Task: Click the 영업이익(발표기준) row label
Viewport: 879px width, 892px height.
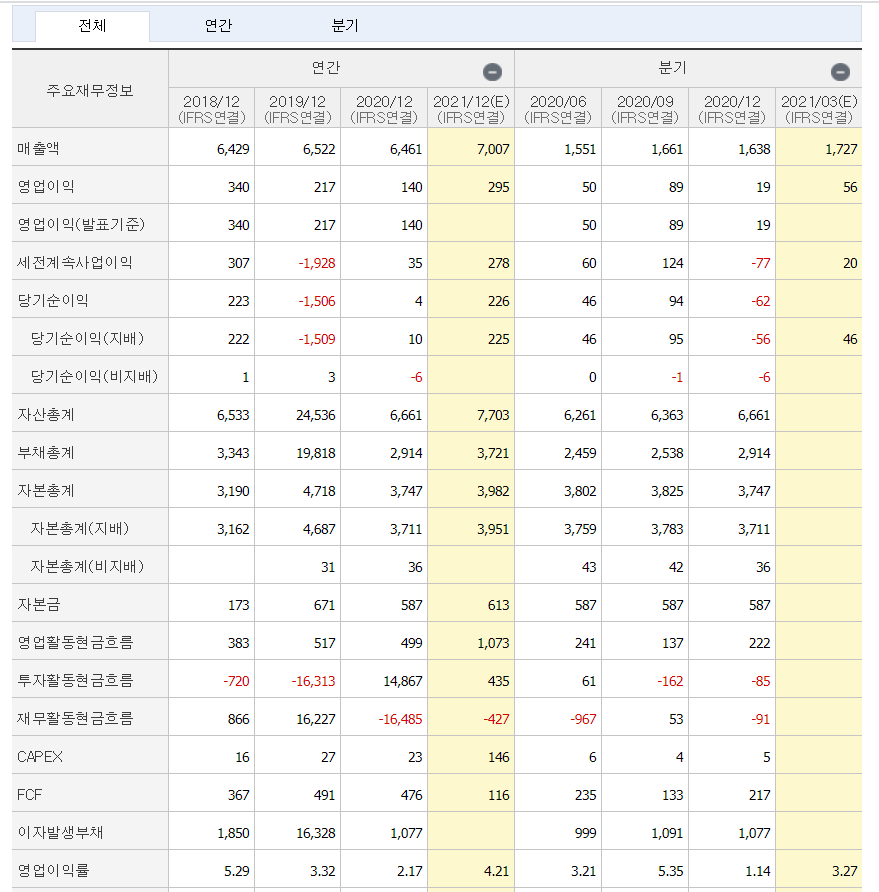Action: pos(81,224)
